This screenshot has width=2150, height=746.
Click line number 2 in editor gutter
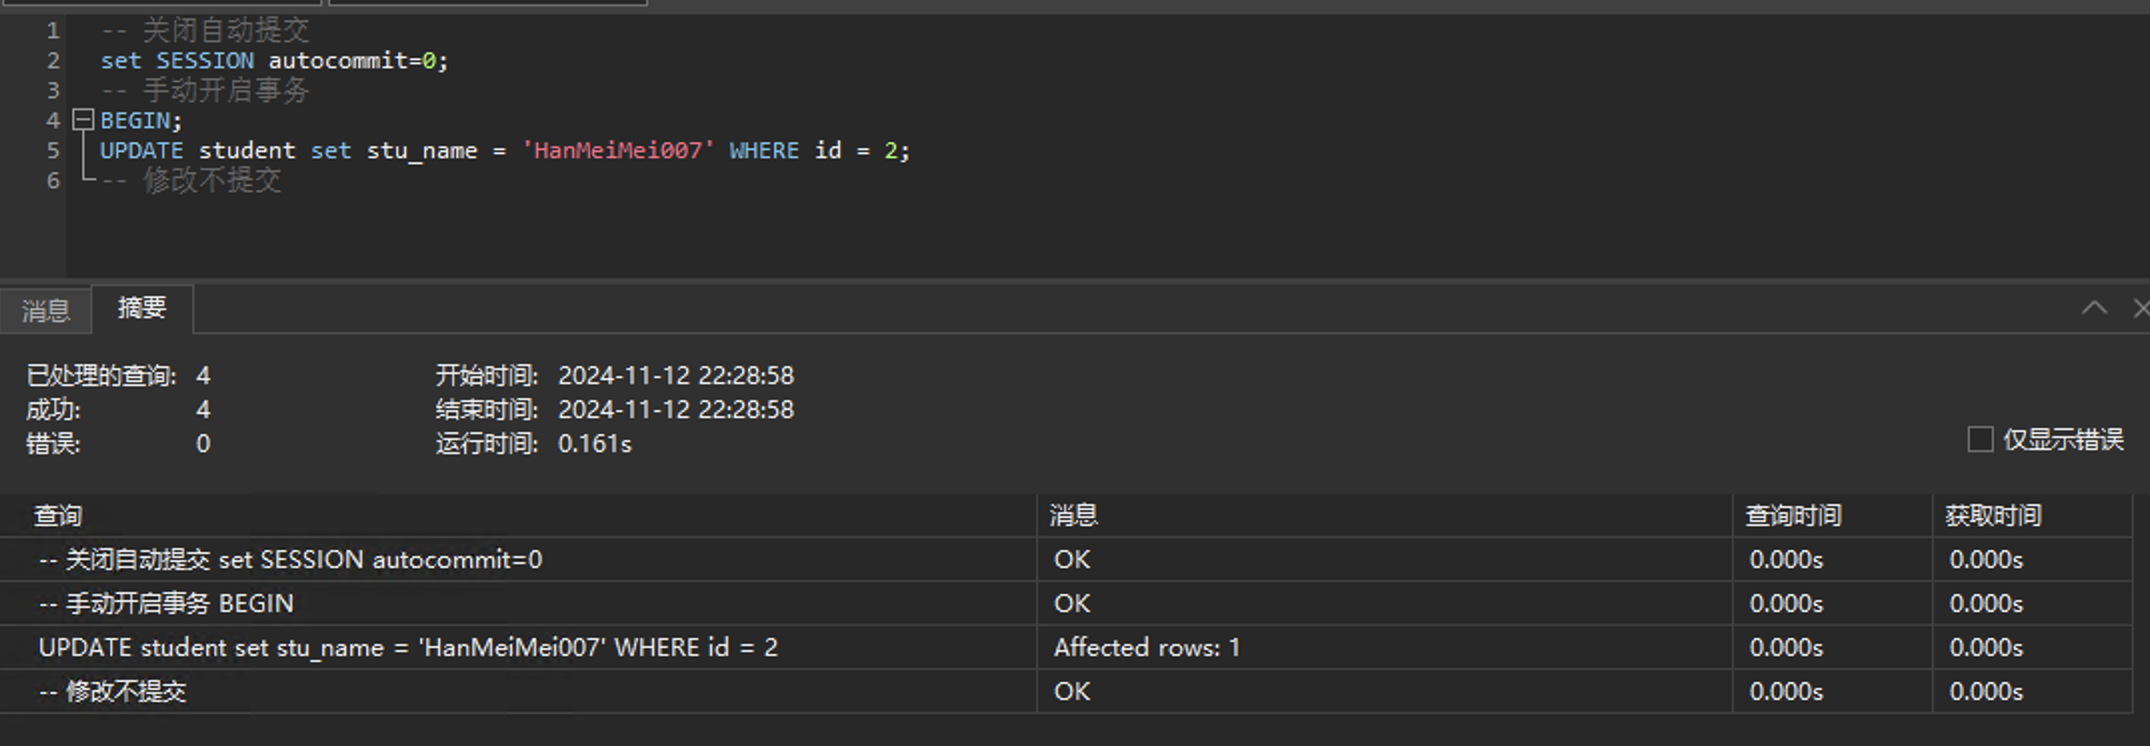[53, 61]
